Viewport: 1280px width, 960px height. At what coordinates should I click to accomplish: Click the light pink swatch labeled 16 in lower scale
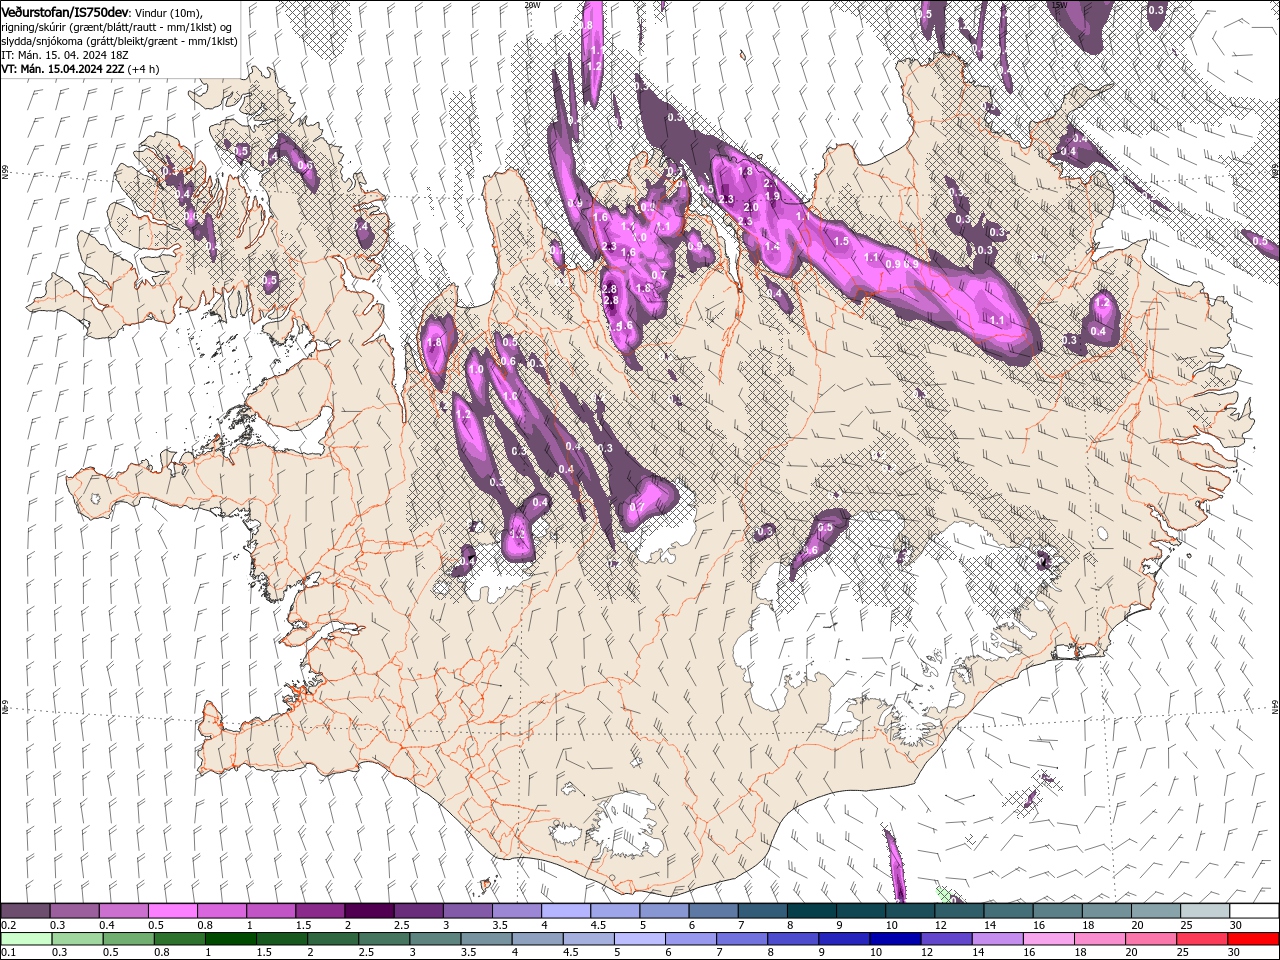(x=1048, y=939)
